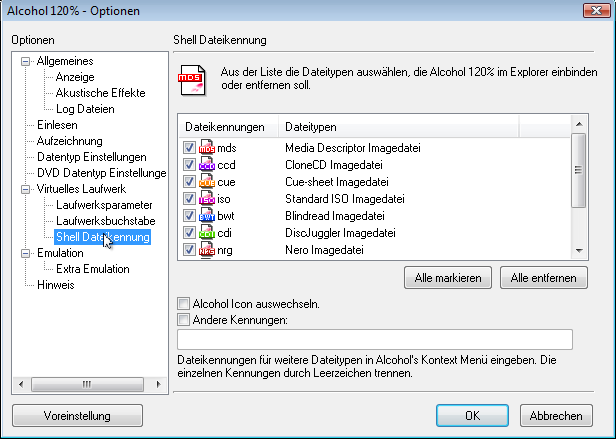Select 'Media Descriptor Imagedatei' row text
The height and width of the screenshot is (439, 616).
(x=353, y=148)
